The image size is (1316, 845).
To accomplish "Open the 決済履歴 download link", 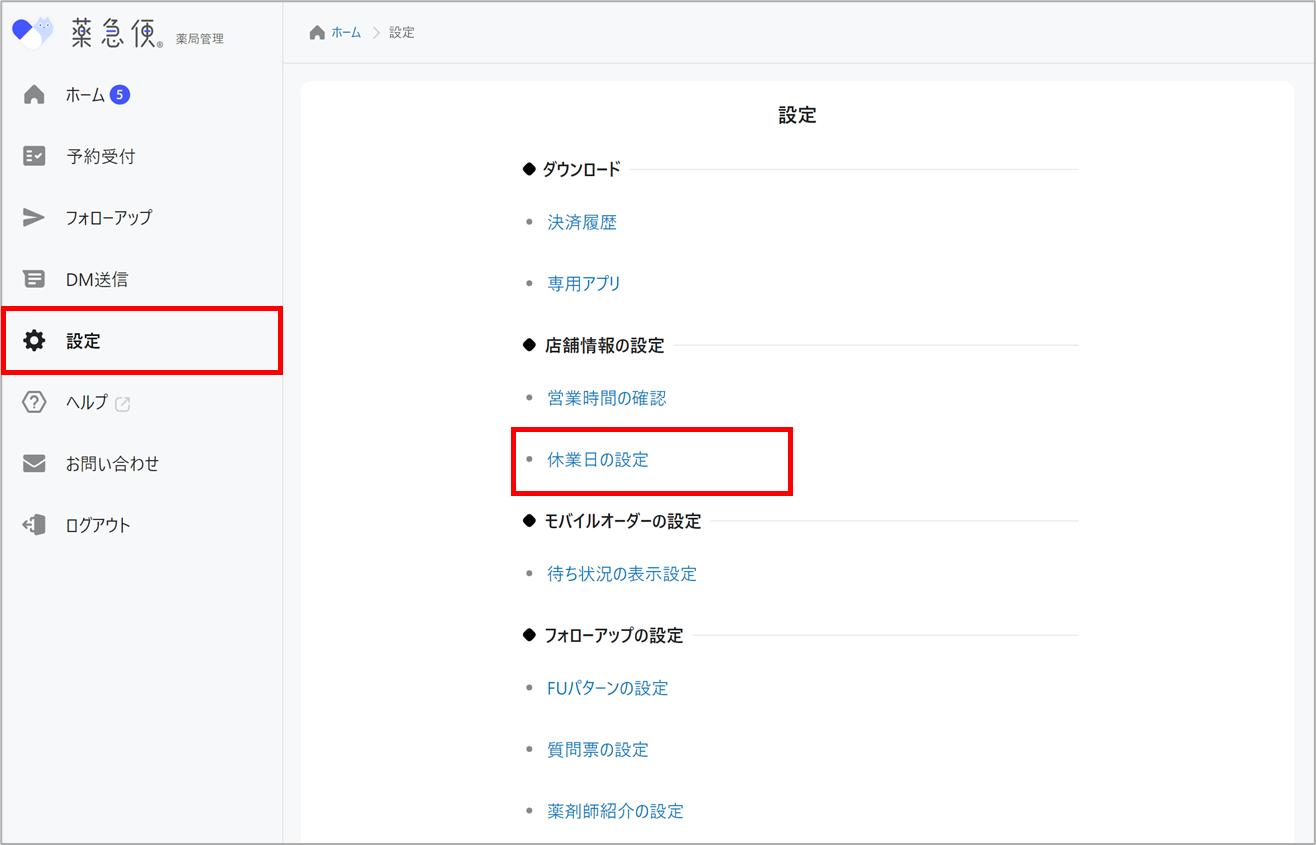I will tap(582, 223).
